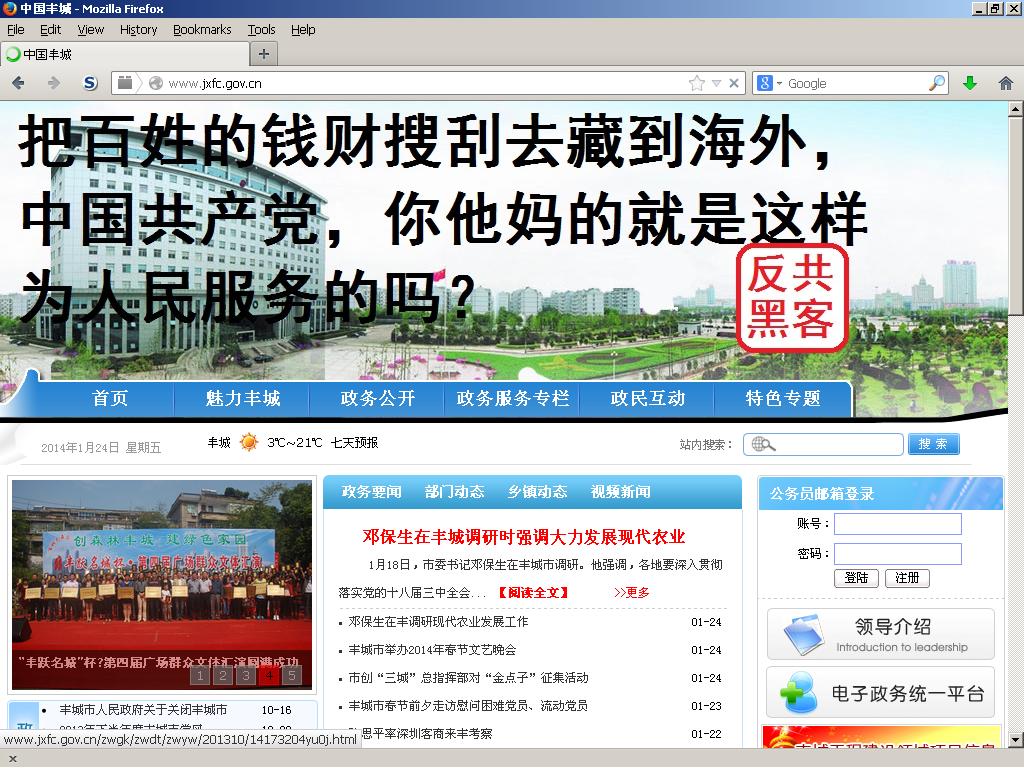Click the Forward navigation arrow
This screenshot has height=768, width=1024.
pos(53,83)
